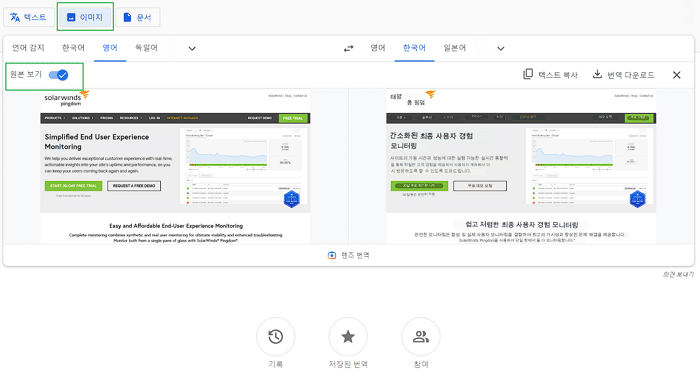Close the image translation with X

pyautogui.click(x=677, y=75)
